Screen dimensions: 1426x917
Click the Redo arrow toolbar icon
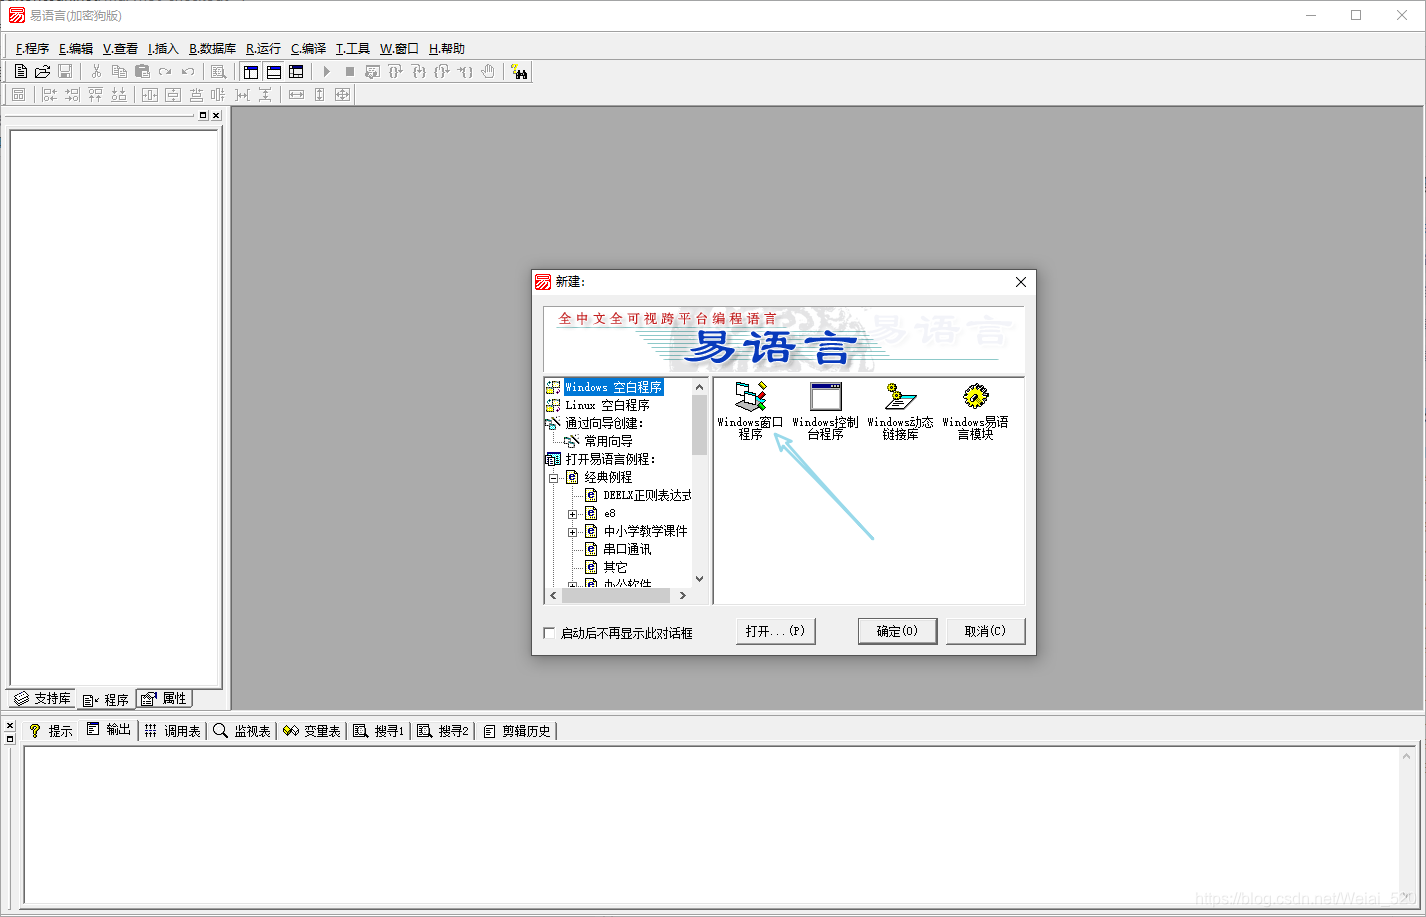(165, 71)
